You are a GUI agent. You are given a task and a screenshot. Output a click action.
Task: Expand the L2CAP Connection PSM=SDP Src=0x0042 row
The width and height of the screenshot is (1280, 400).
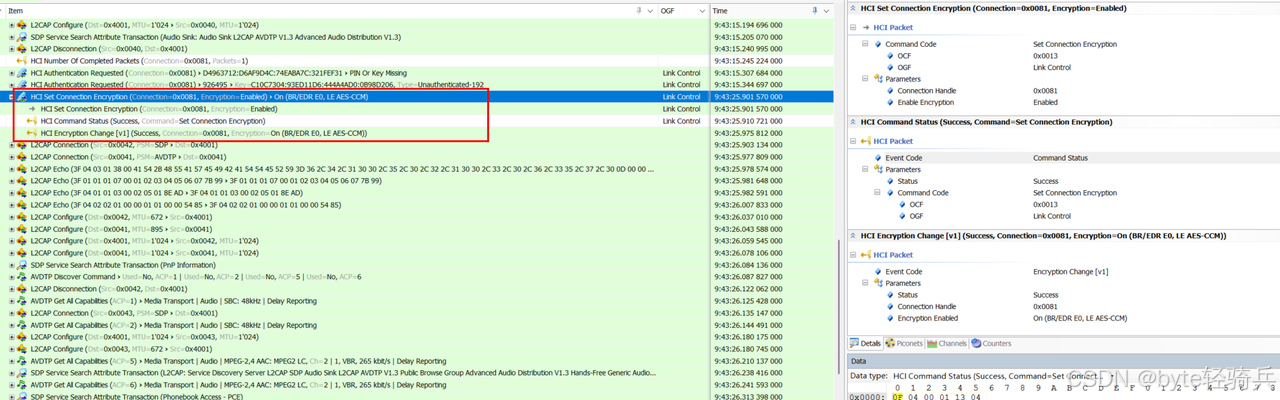pos(12,145)
